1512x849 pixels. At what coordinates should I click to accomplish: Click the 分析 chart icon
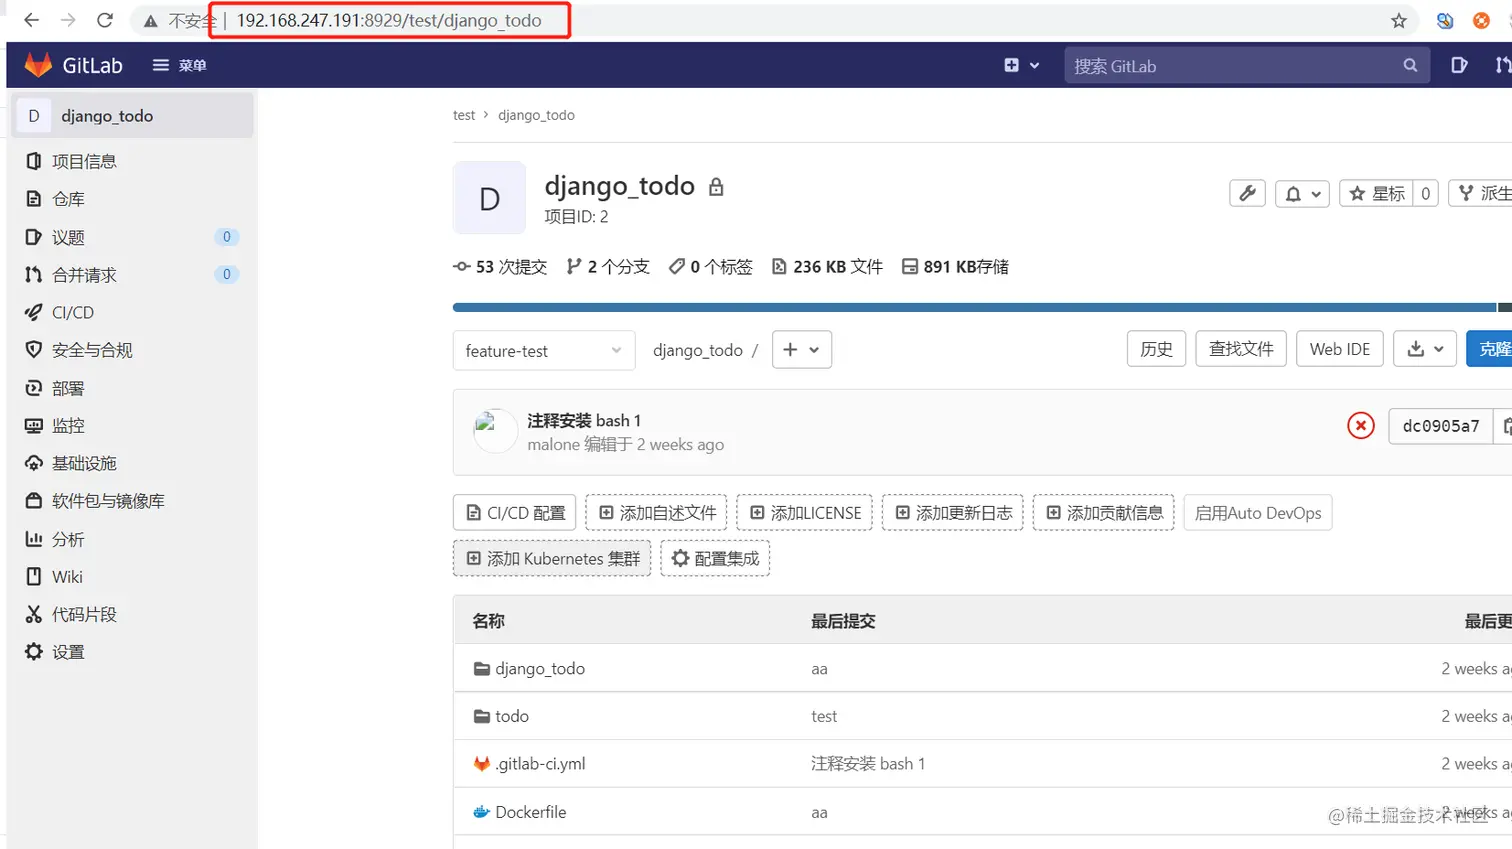coord(34,539)
